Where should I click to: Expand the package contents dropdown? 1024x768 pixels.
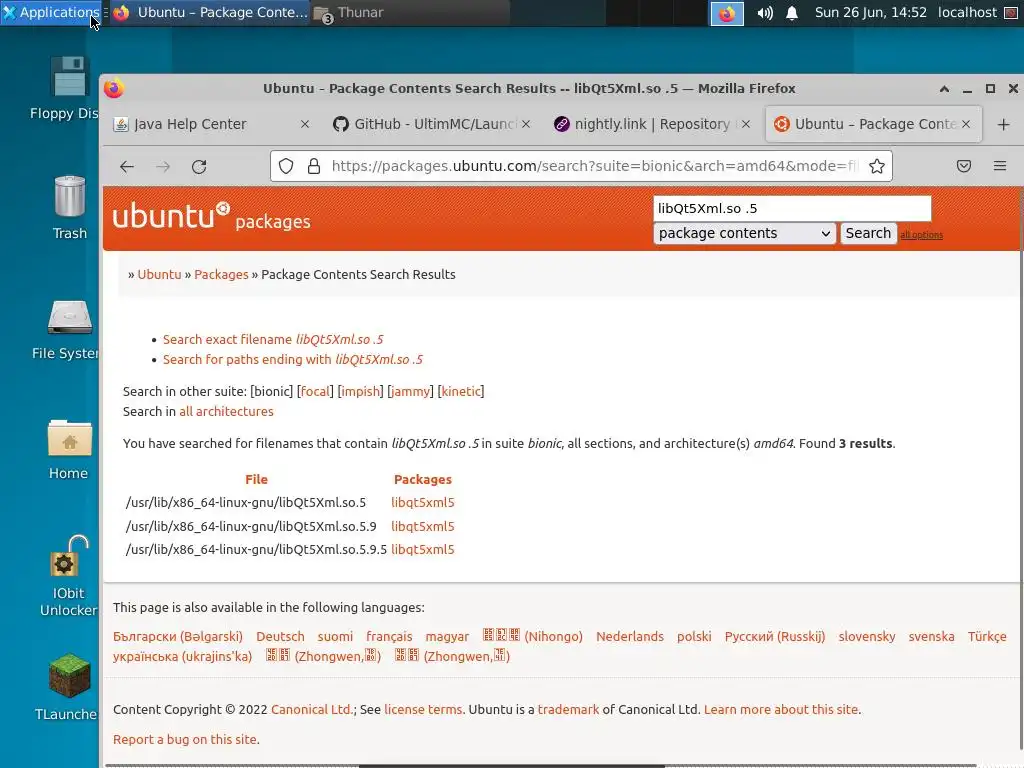[744, 233]
